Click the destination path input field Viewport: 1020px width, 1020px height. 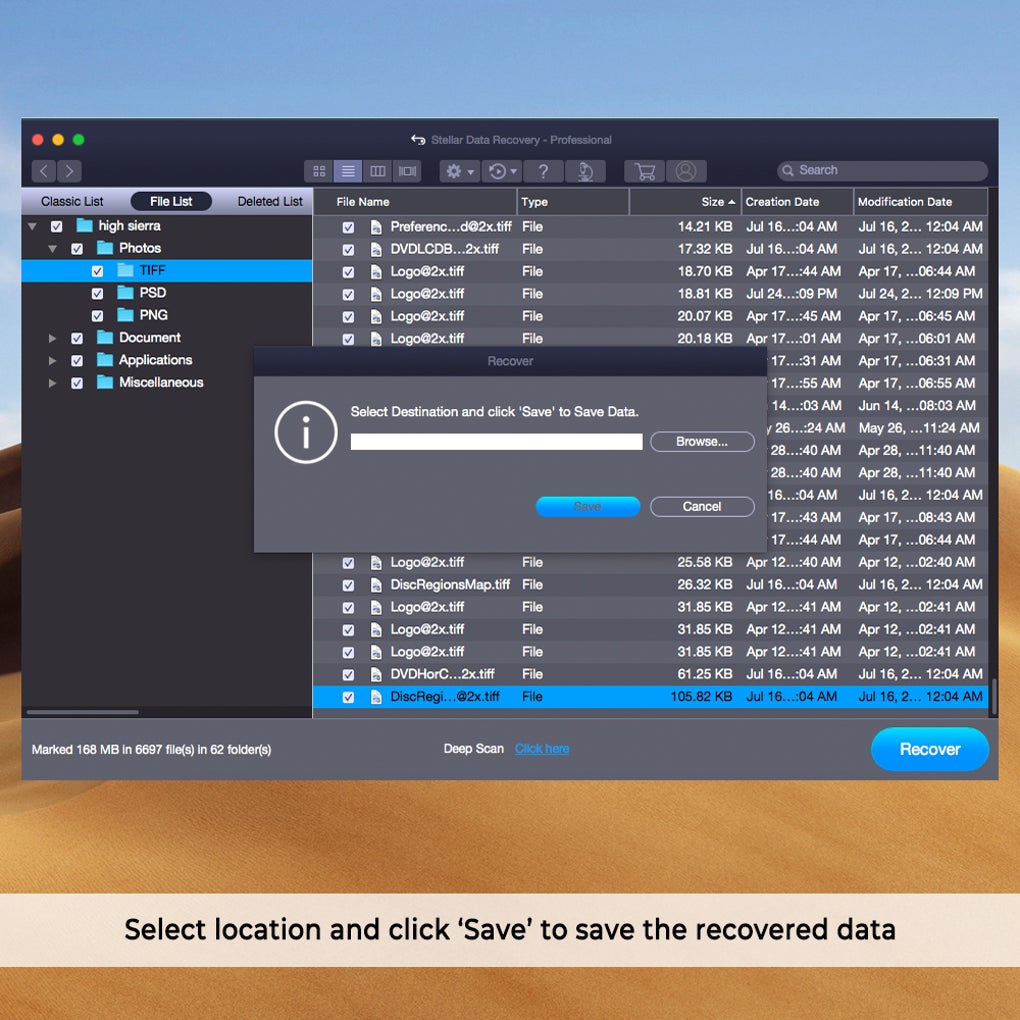tap(496, 442)
